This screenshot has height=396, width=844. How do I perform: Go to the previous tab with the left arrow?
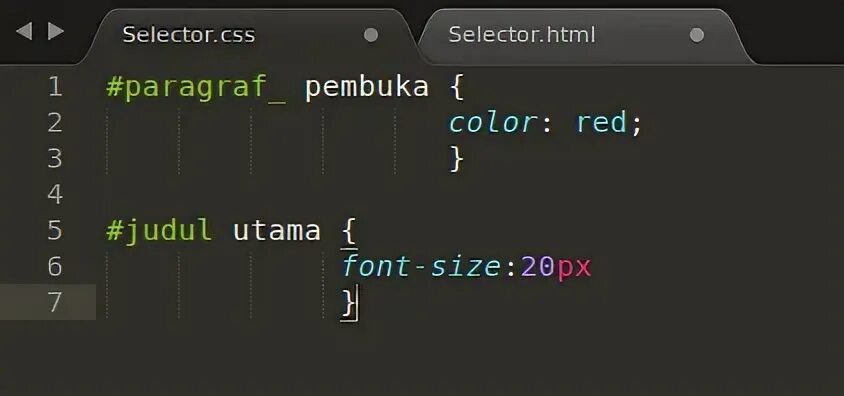(x=24, y=31)
